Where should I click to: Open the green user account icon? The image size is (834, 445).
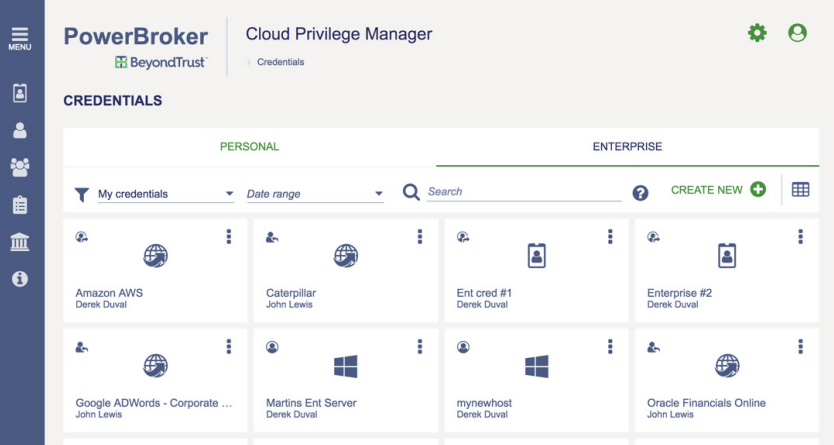pos(797,33)
